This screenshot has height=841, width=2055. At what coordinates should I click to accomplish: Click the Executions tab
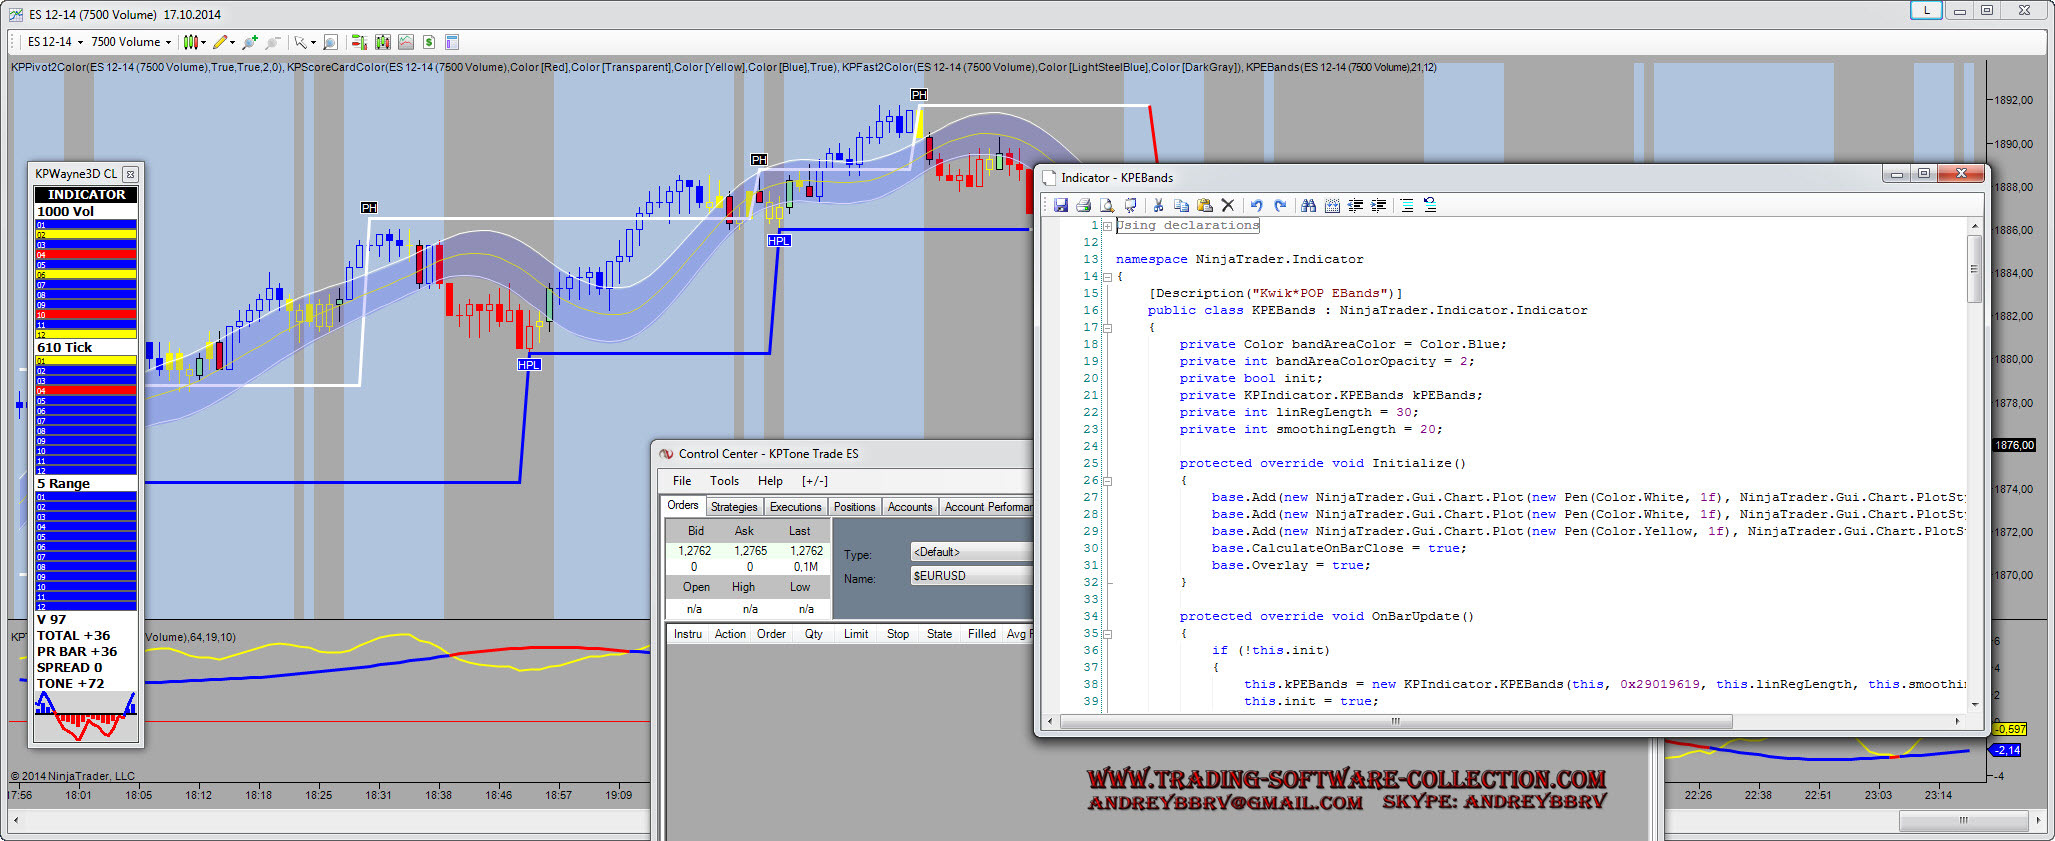[x=795, y=507]
